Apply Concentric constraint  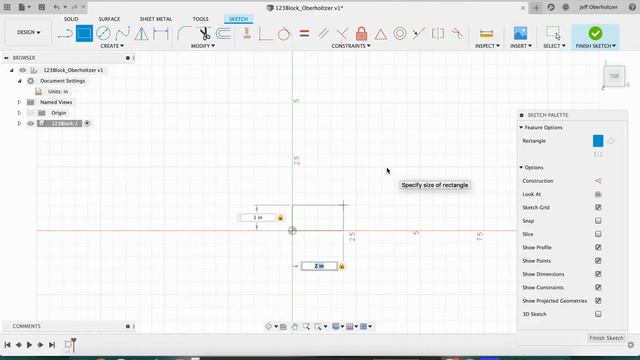tap(400, 33)
